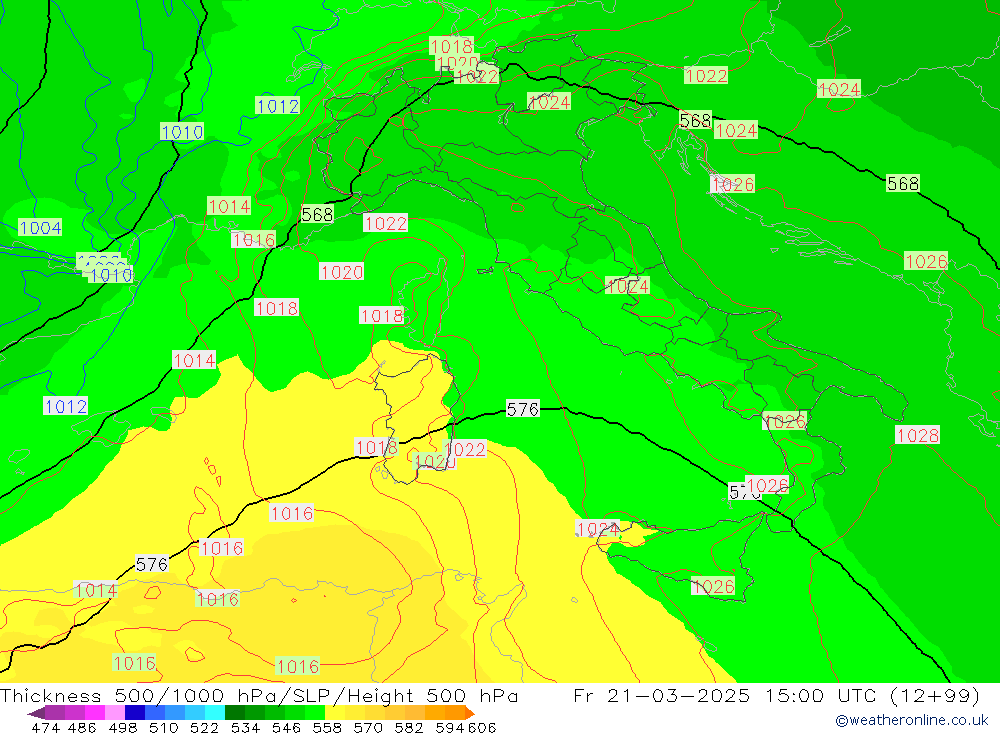Click the 498 value in the legend

(x=123, y=727)
